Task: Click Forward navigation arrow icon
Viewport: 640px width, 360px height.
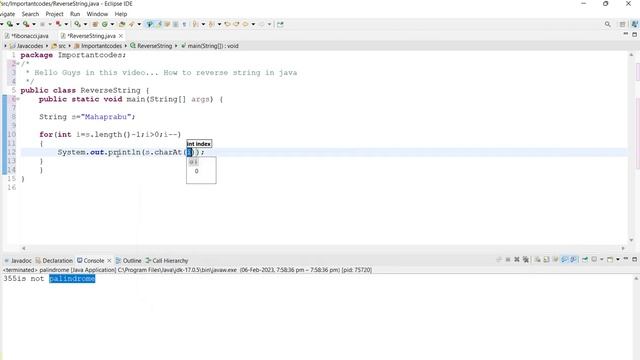Action: [262, 24]
